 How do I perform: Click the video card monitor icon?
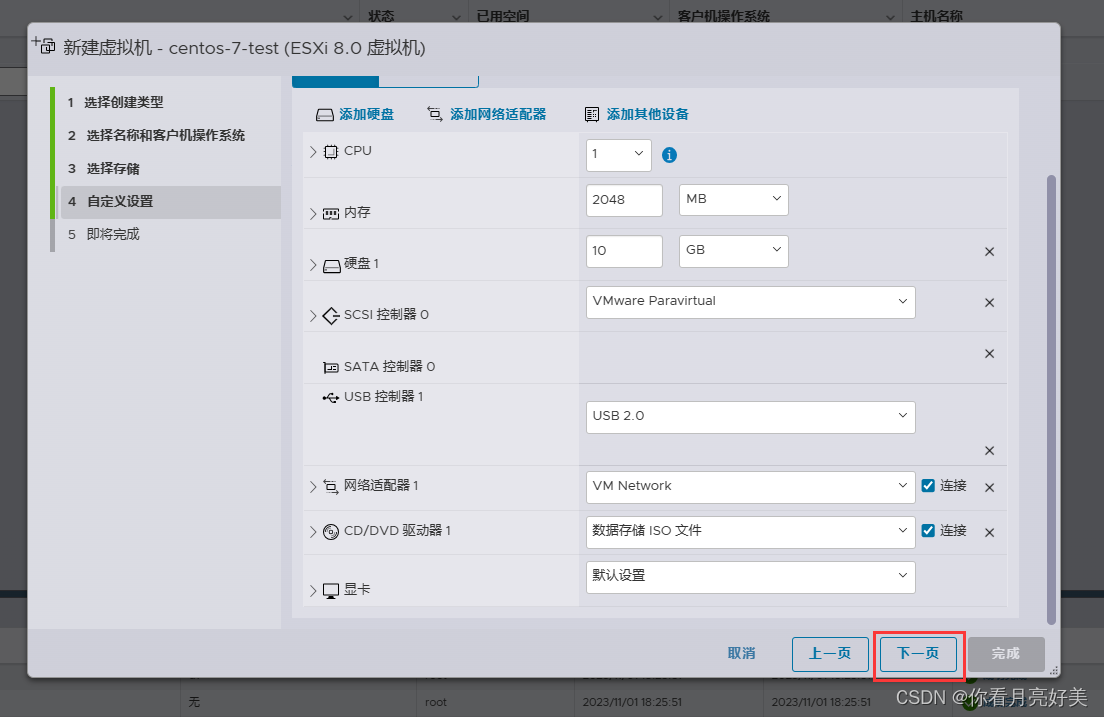[331, 590]
